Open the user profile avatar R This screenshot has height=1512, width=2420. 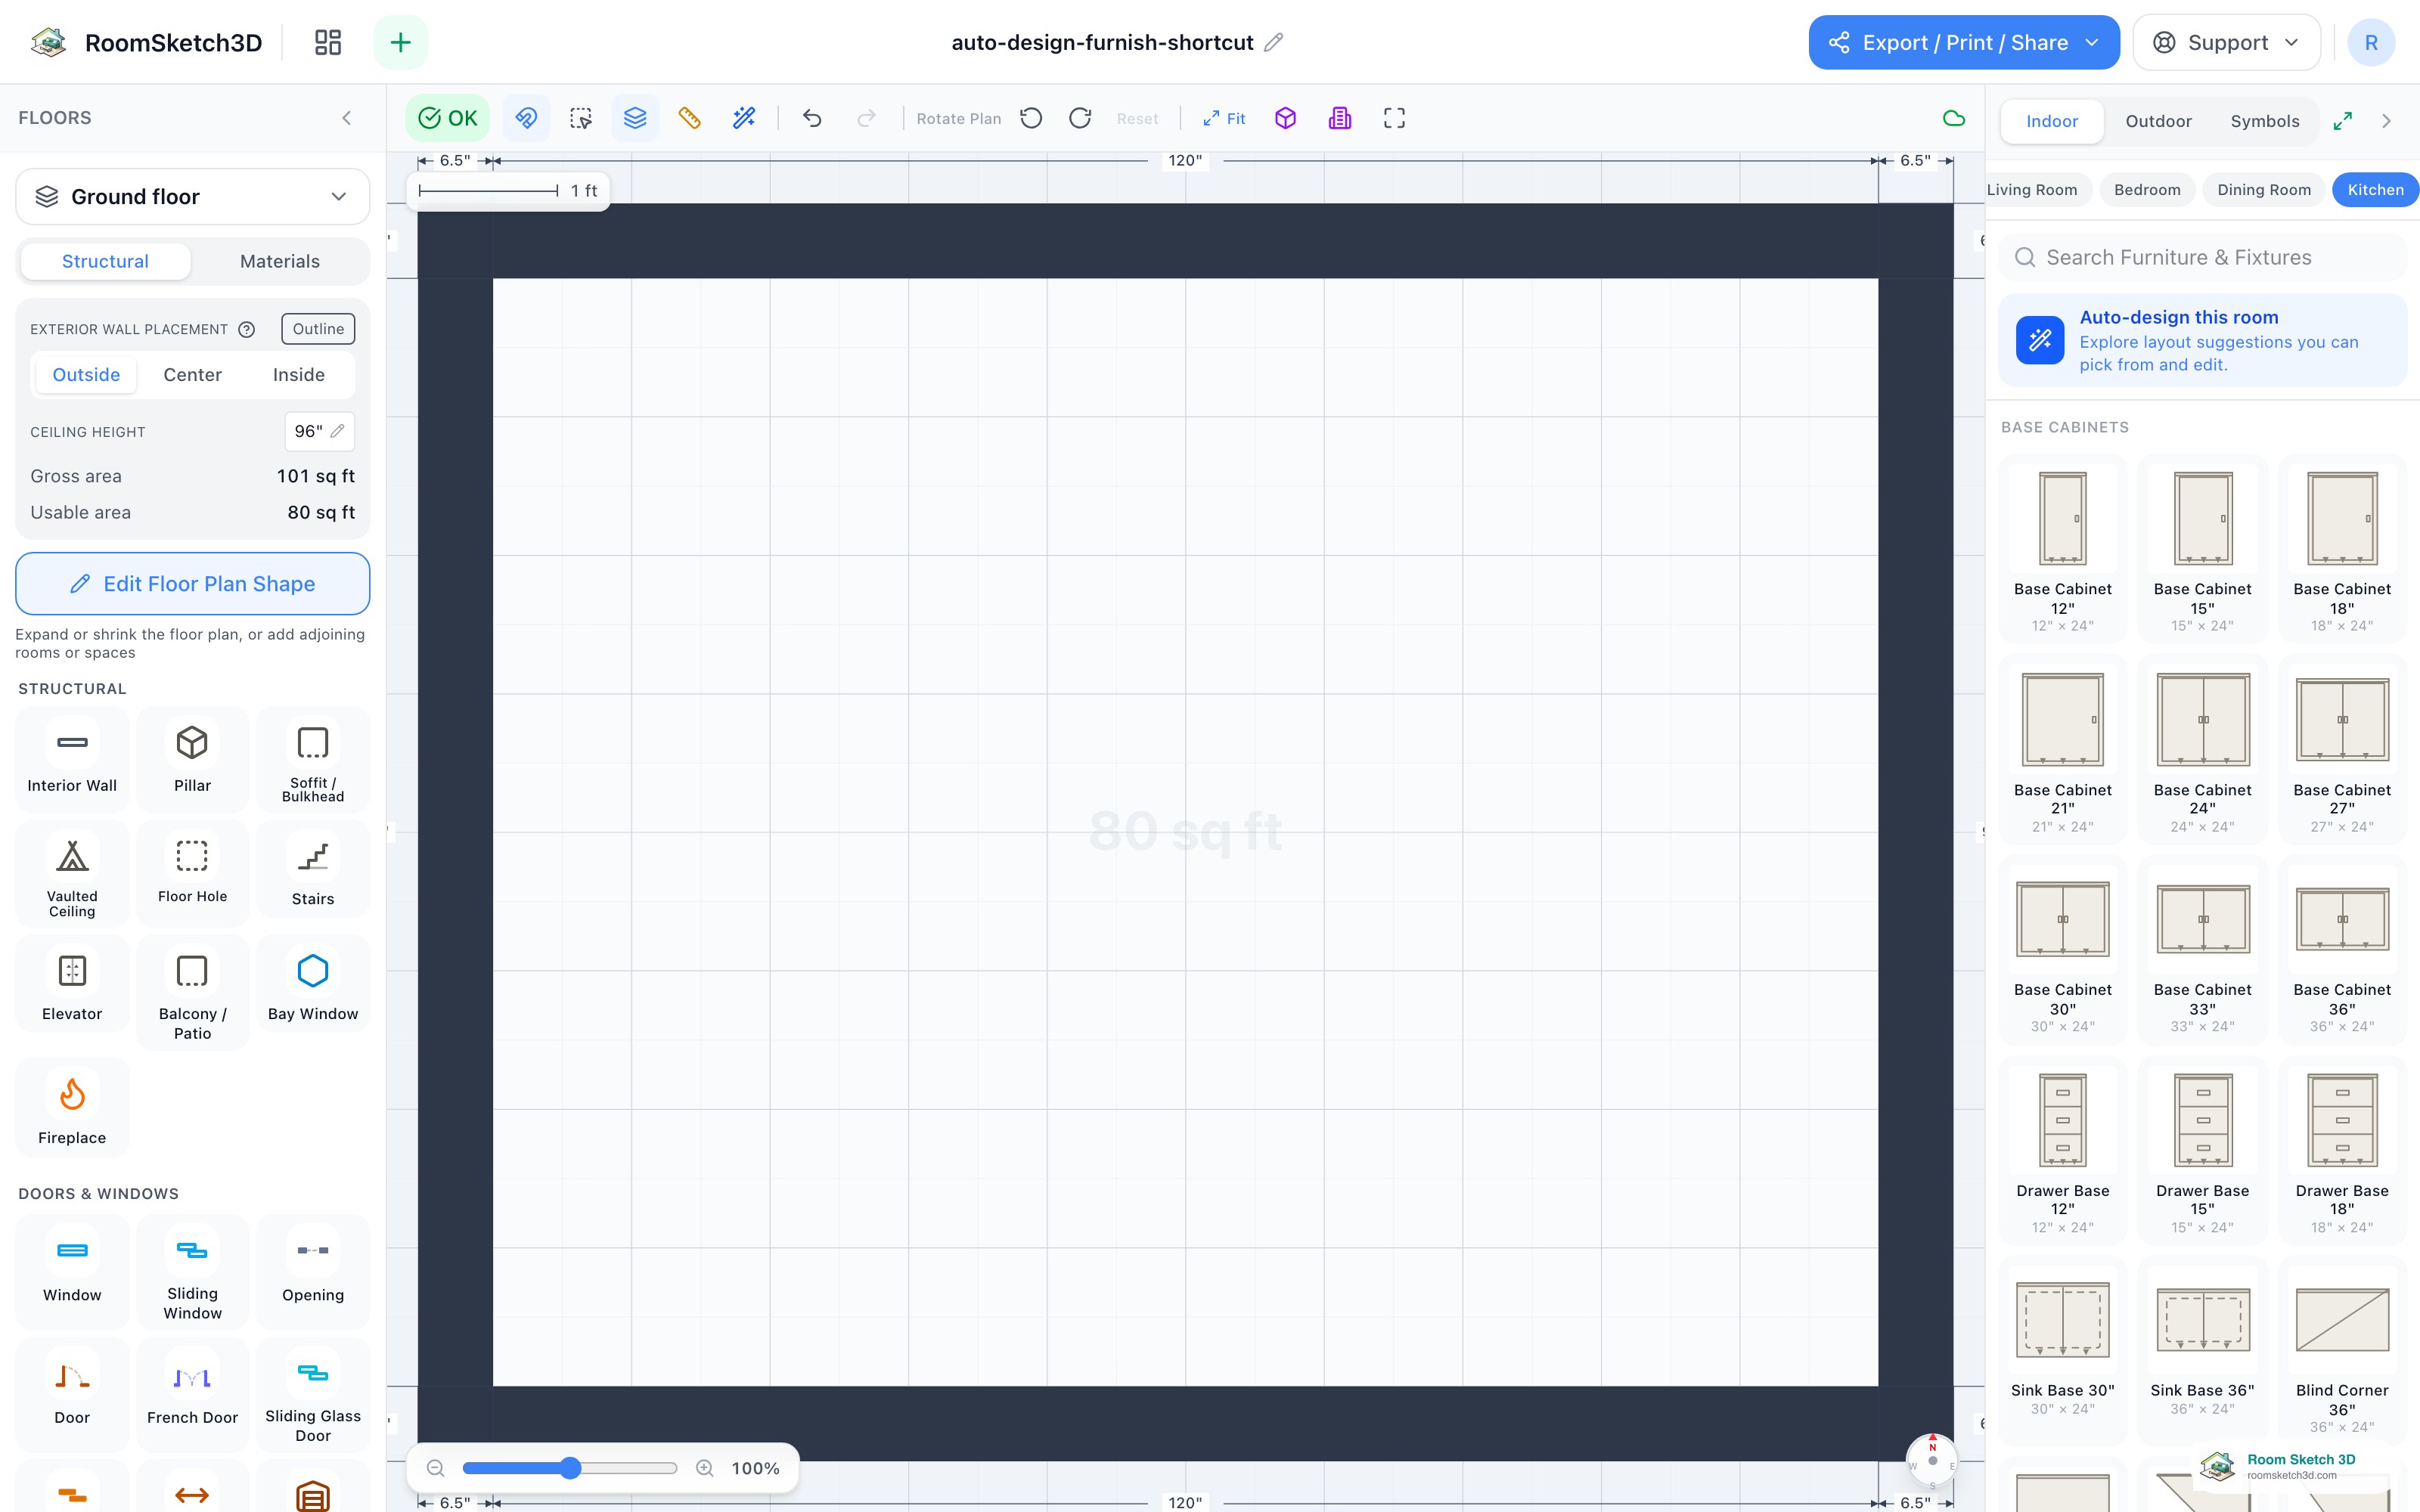tap(2371, 42)
